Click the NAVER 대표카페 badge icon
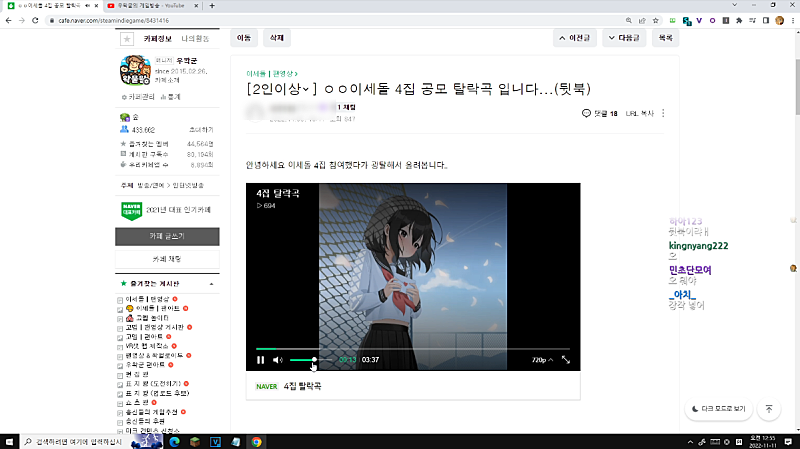 coord(132,210)
